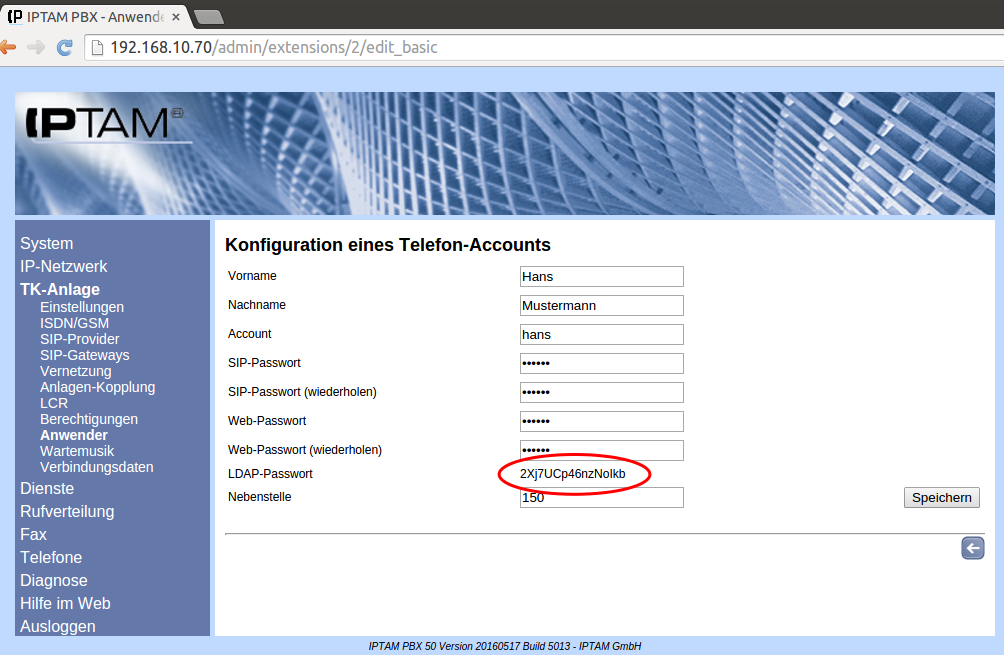The image size is (1004, 655).
Task: Click into the Vorname field
Action: tap(601, 276)
